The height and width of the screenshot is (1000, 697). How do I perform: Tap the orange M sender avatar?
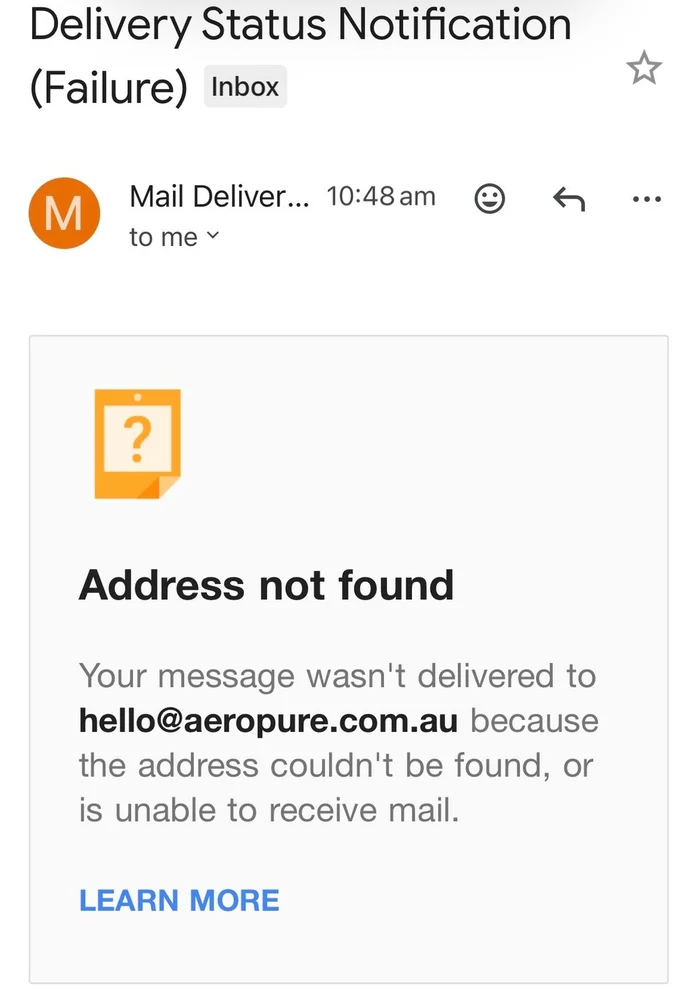tap(65, 214)
